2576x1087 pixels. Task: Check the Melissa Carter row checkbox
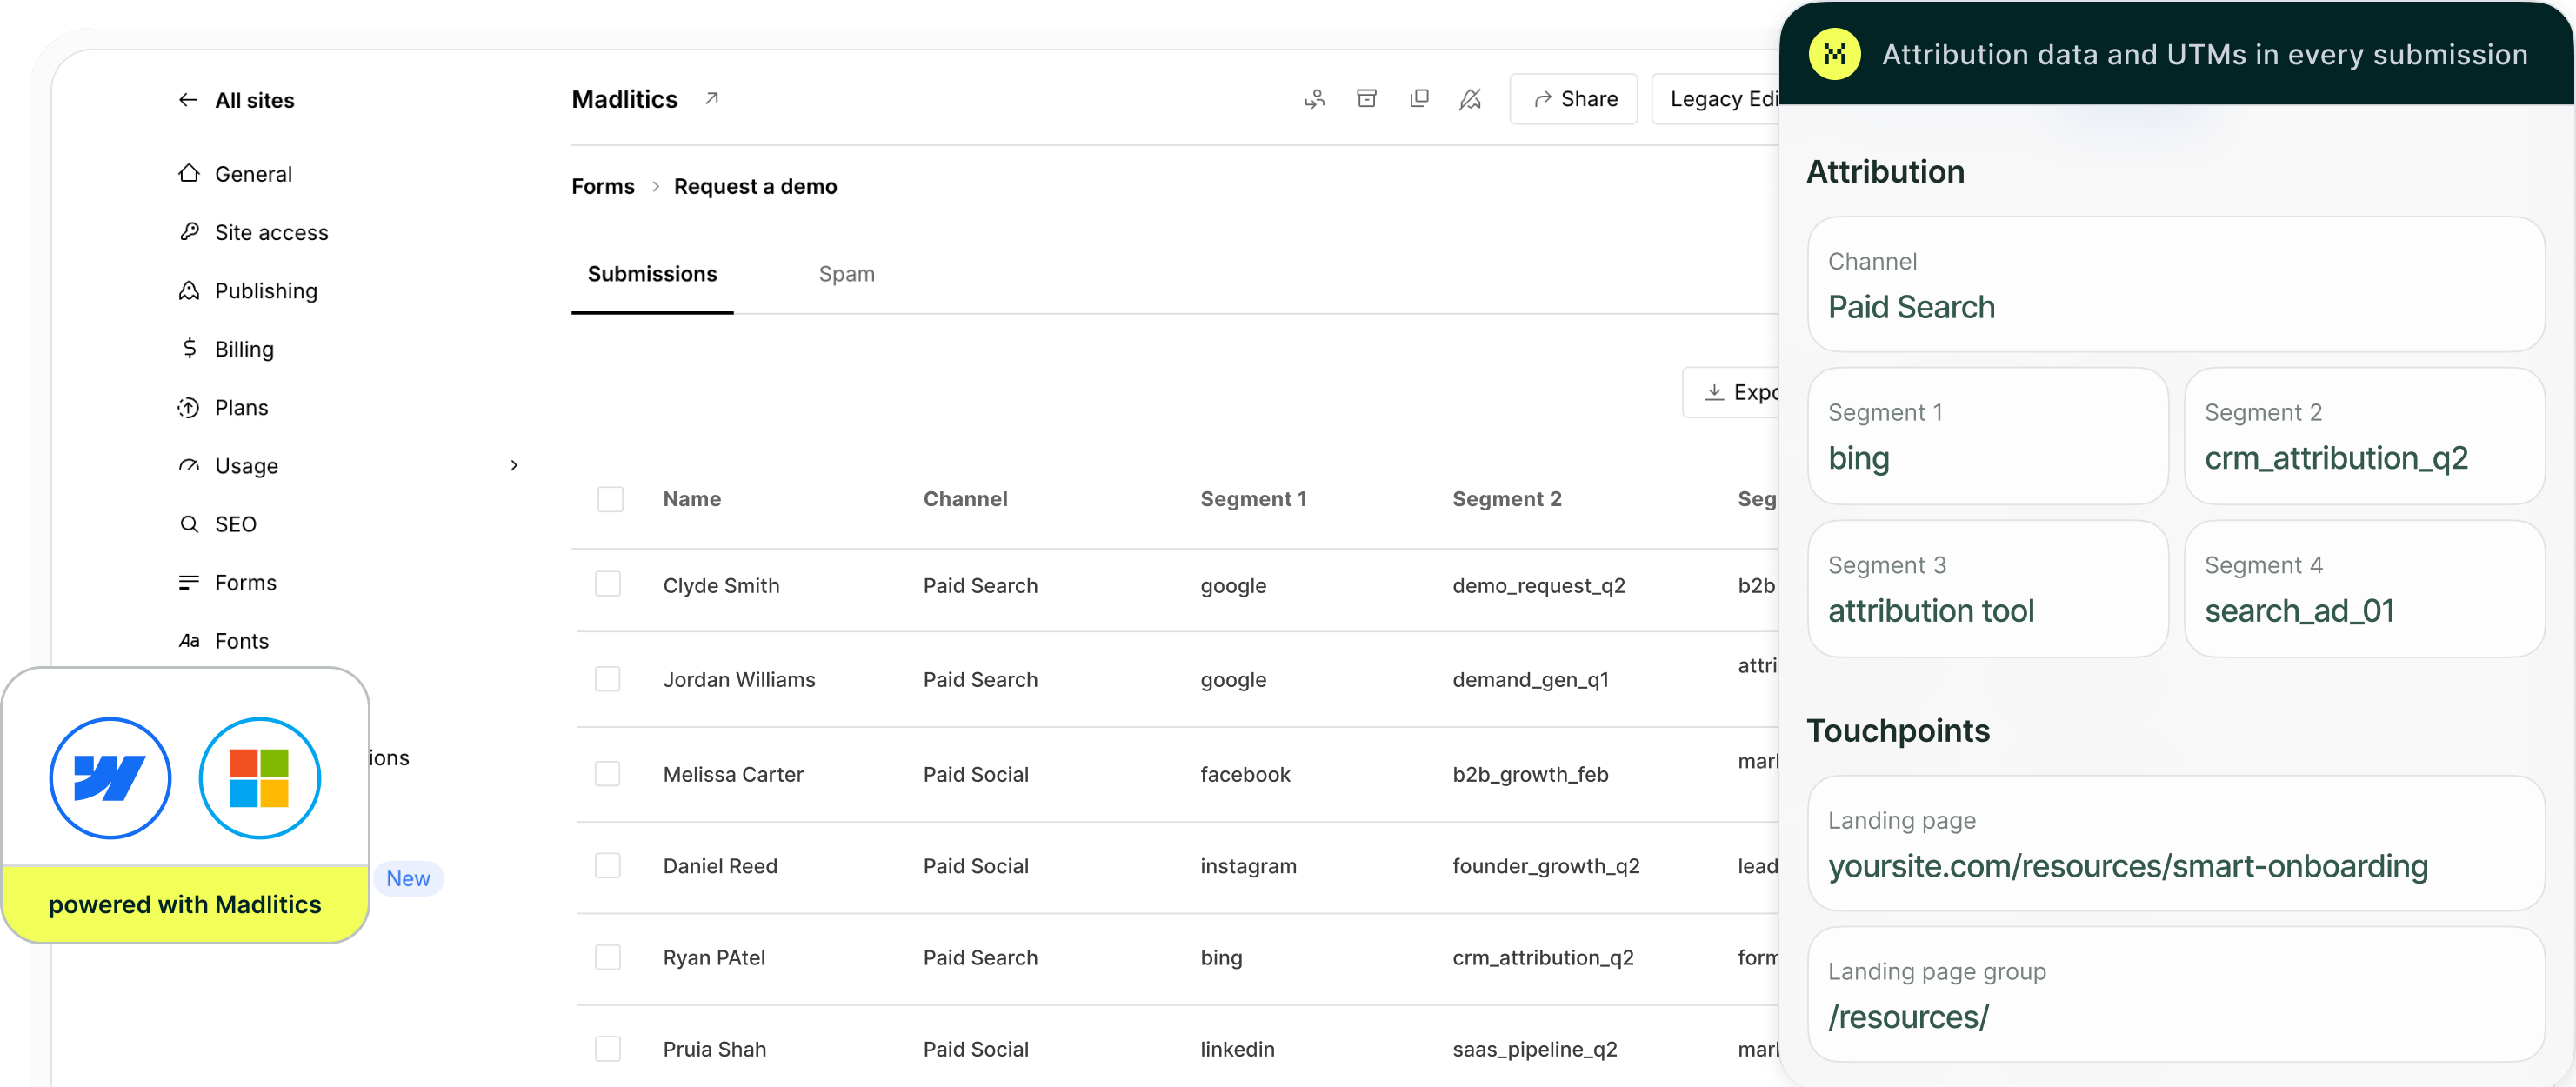coord(608,773)
